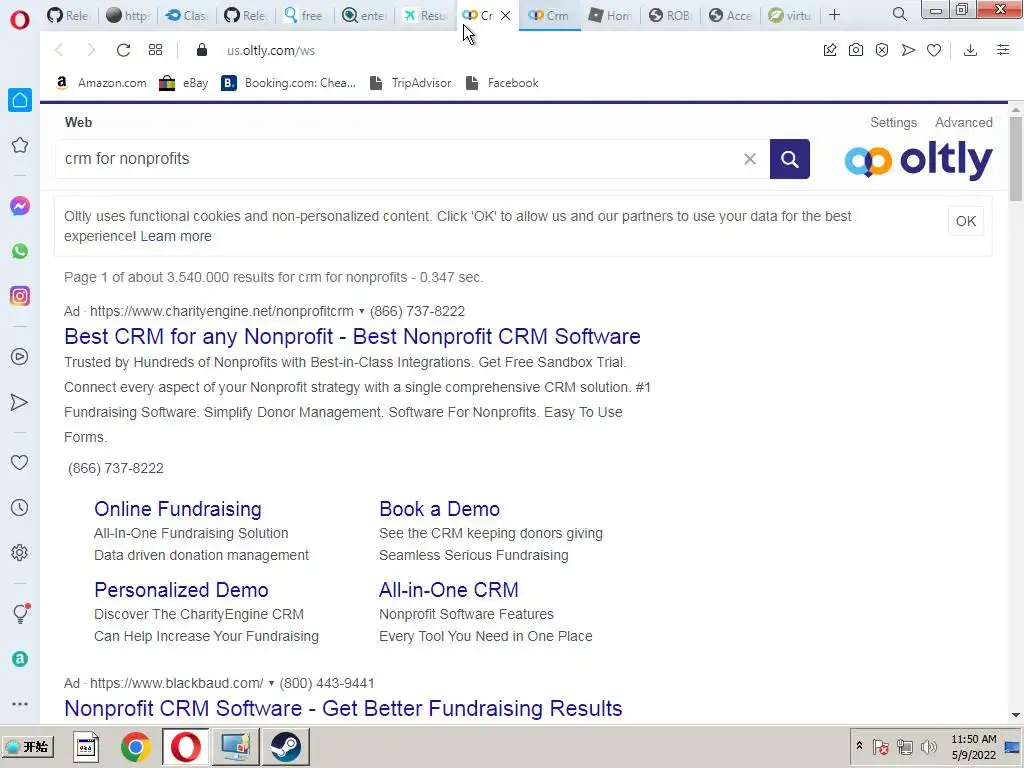Open Learn more cookie link
The image size is (1024, 768).
(176, 236)
